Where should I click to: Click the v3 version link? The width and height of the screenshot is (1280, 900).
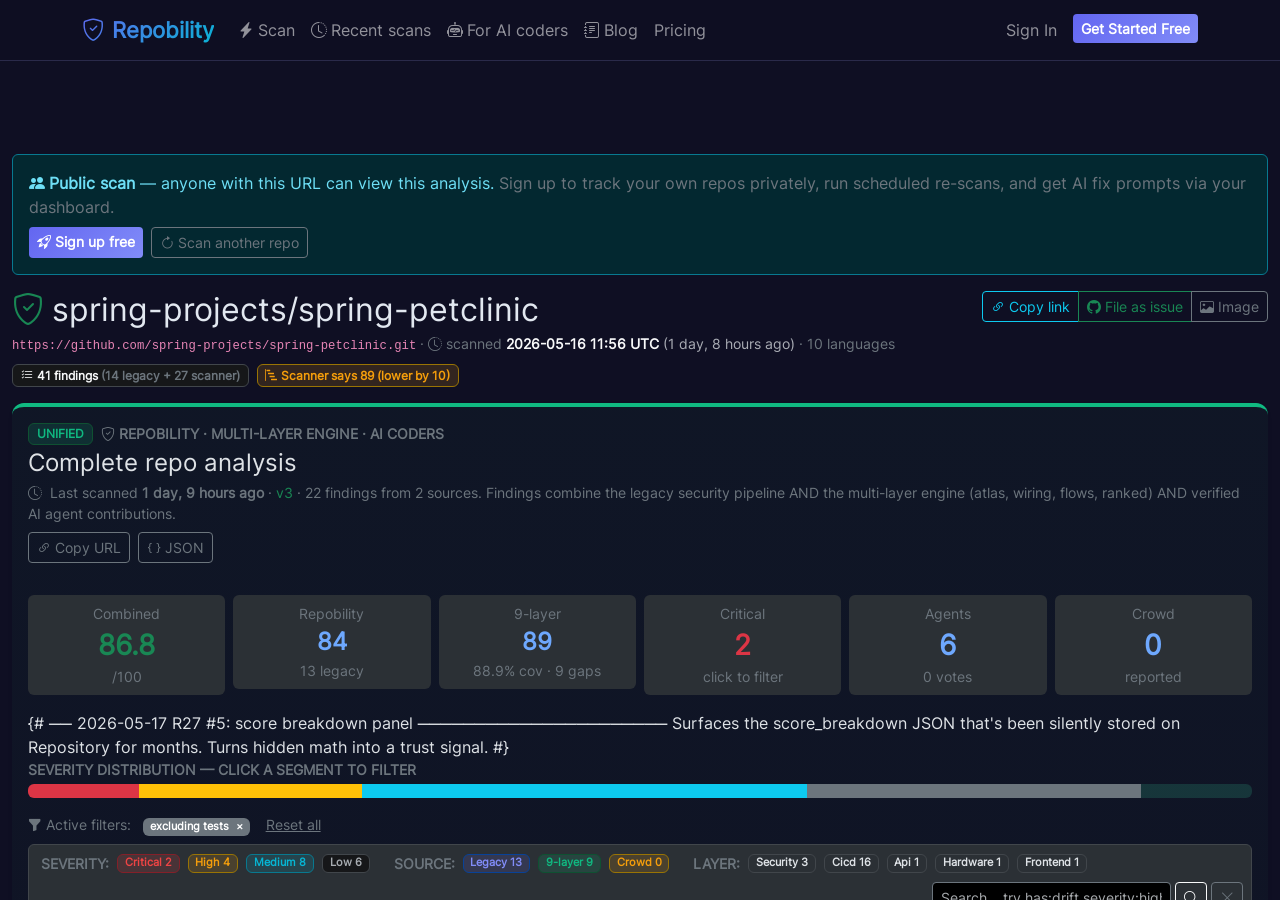point(284,492)
